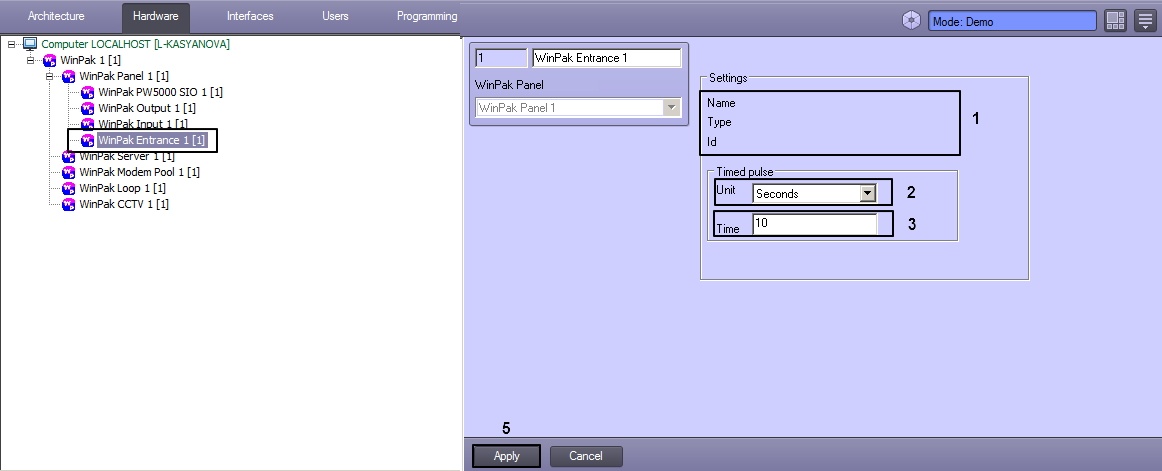Select Computer LOCALHOST [L-KASYANOVA] in tree
This screenshot has height=471, width=1162.
(x=136, y=44)
